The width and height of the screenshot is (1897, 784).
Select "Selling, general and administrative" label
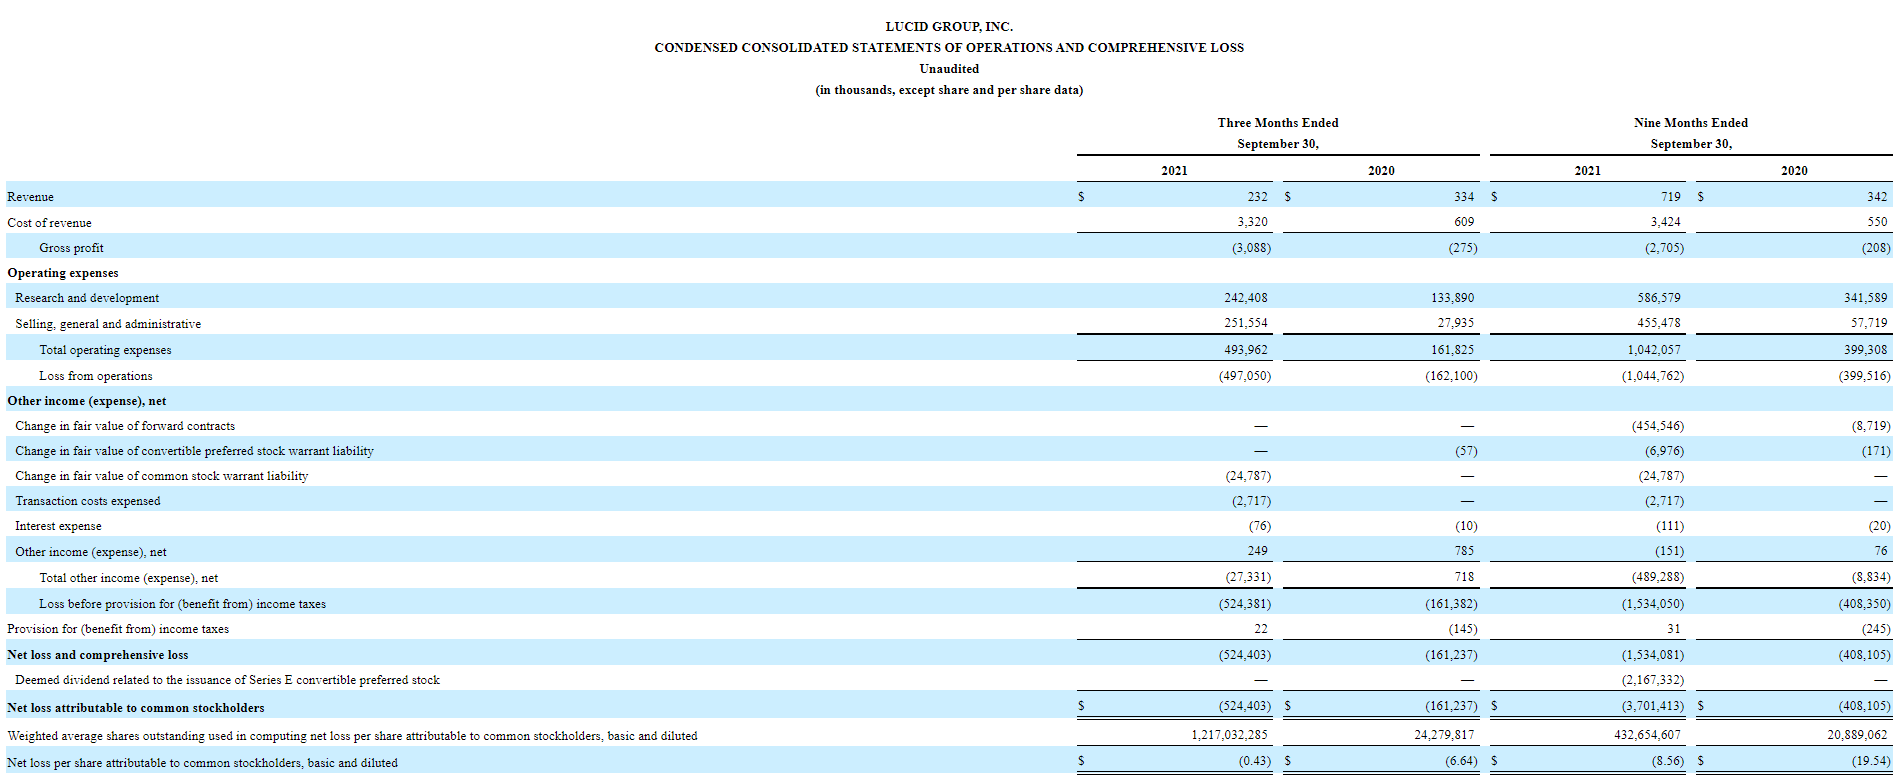(x=108, y=324)
